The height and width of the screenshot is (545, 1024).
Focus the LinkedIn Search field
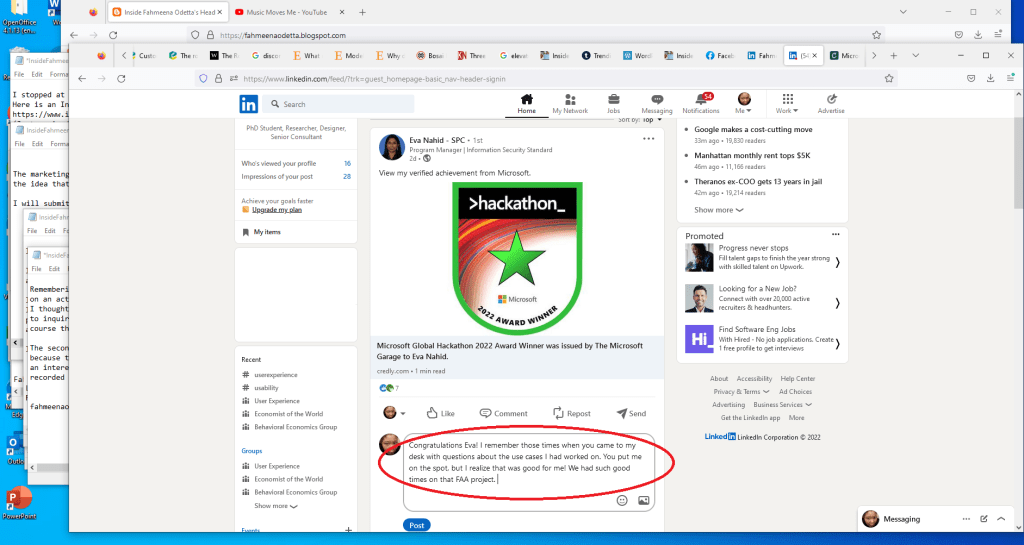tap(340, 104)
